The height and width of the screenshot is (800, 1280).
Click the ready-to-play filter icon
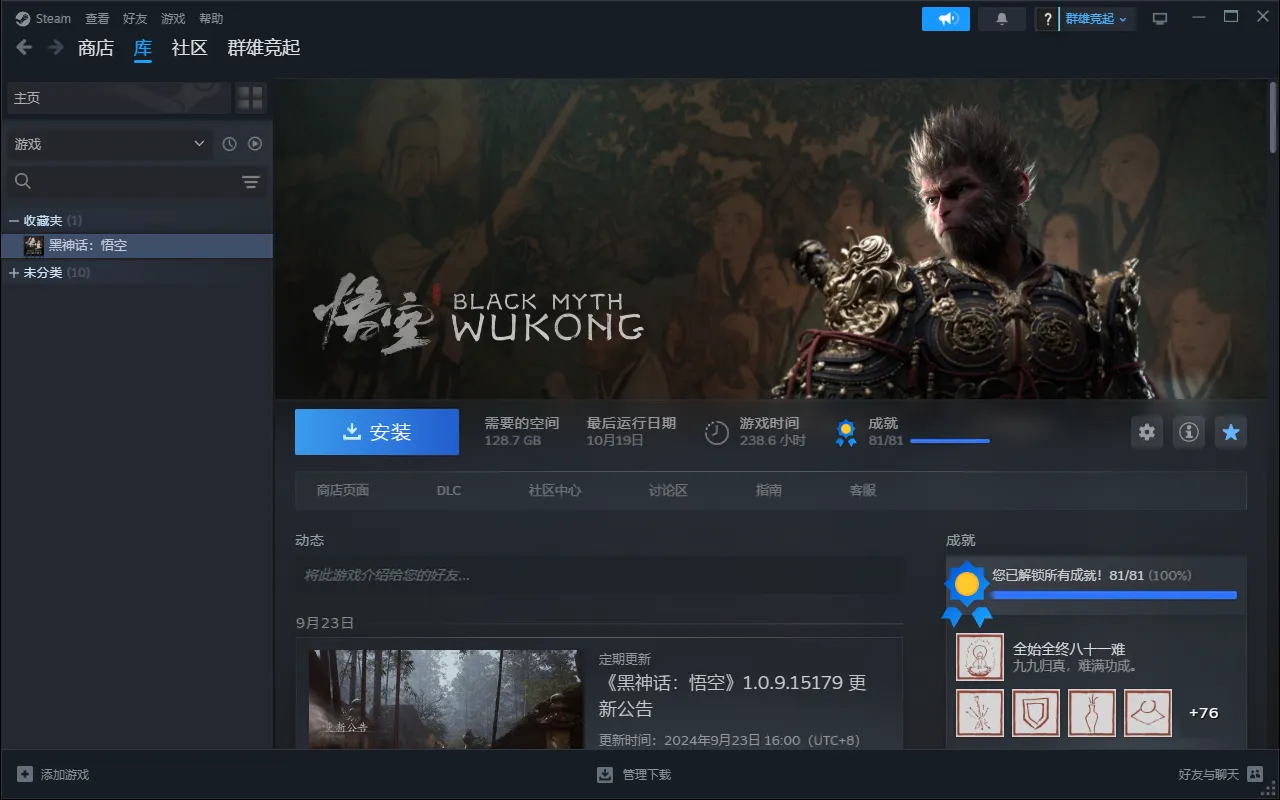(255, 144)
